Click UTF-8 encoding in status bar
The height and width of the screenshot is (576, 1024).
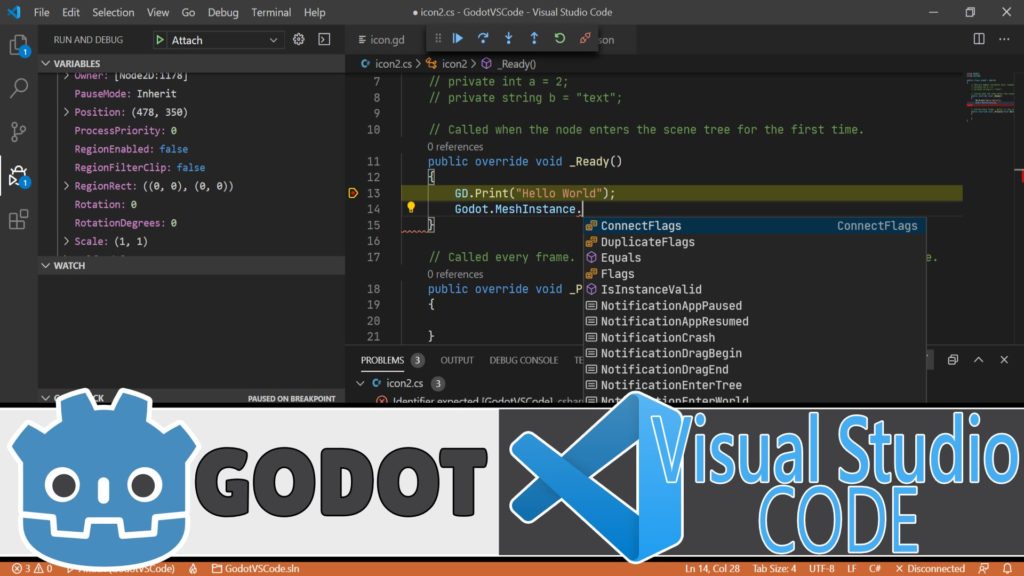pyautogui.click(x=822, y=569)
